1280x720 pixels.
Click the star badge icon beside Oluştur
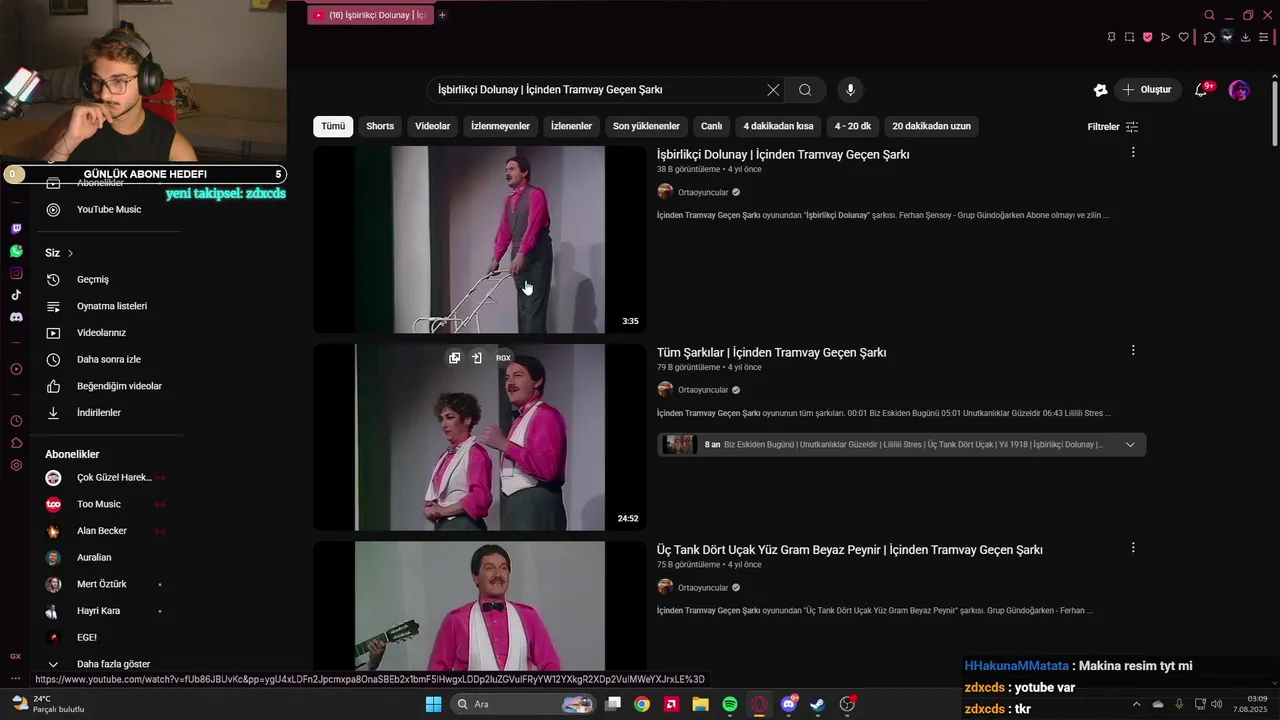tap(1100, 90)
